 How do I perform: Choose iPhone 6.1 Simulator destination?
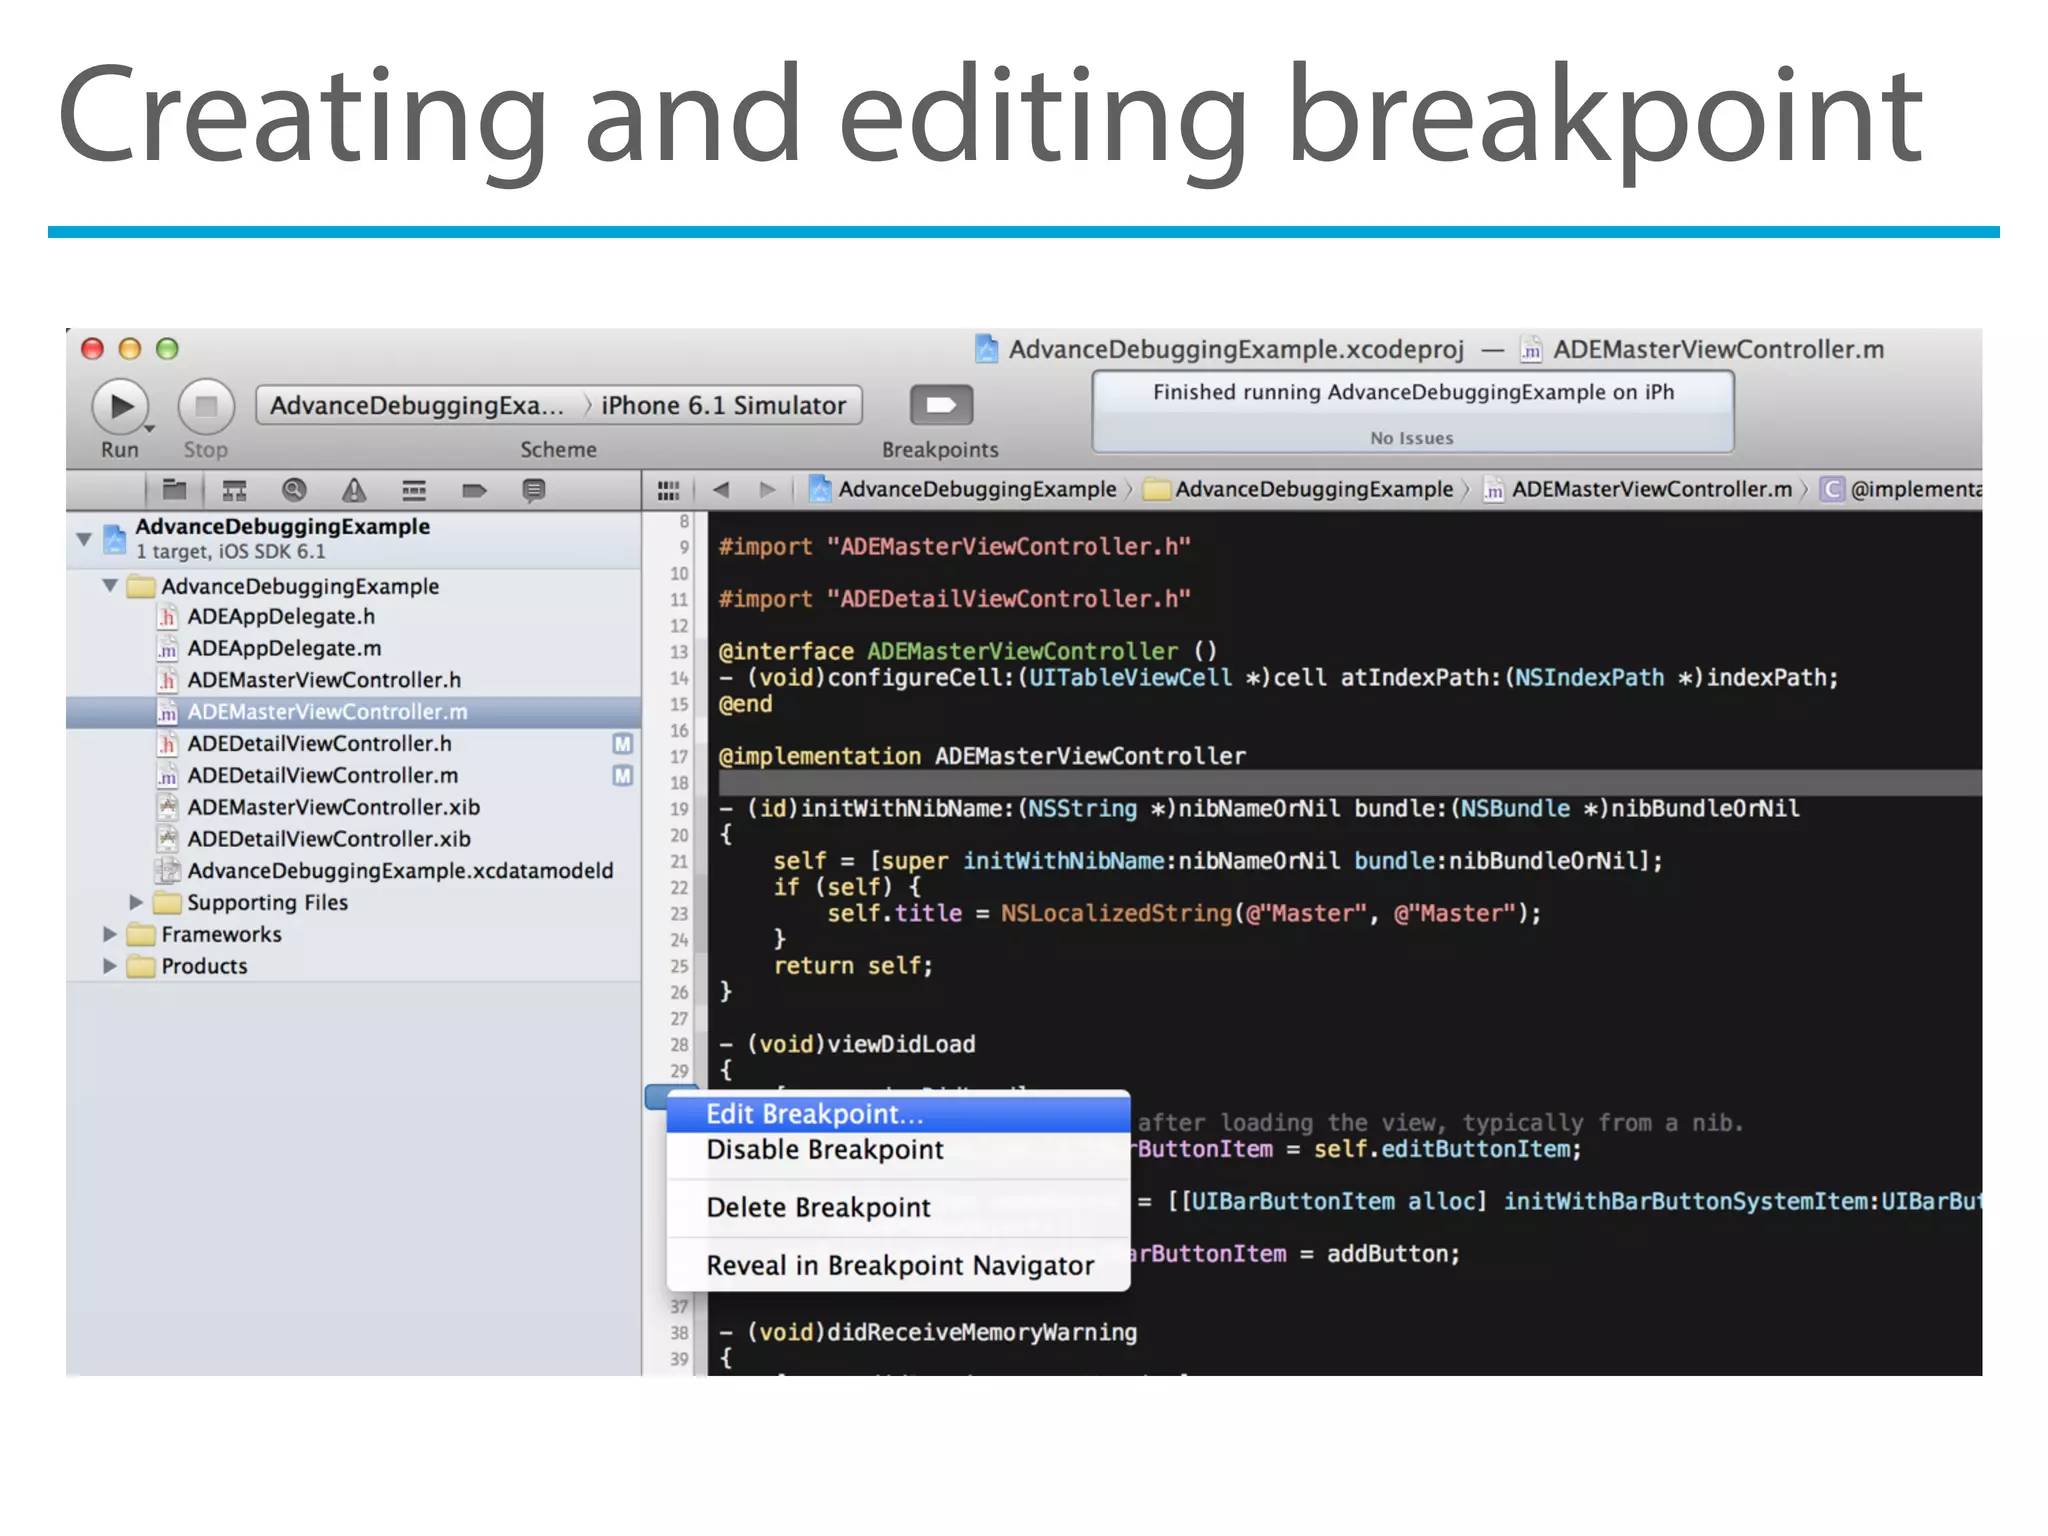pos(724,405)
